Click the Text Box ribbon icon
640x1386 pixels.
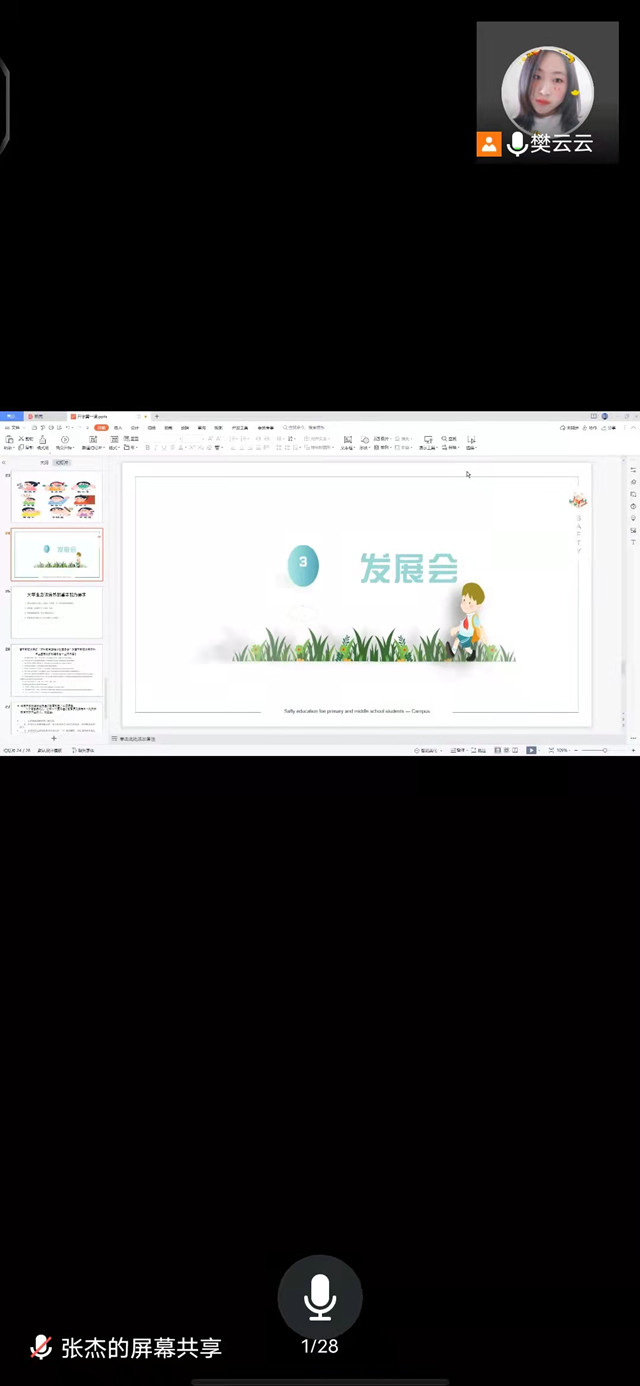coord(348,442)
